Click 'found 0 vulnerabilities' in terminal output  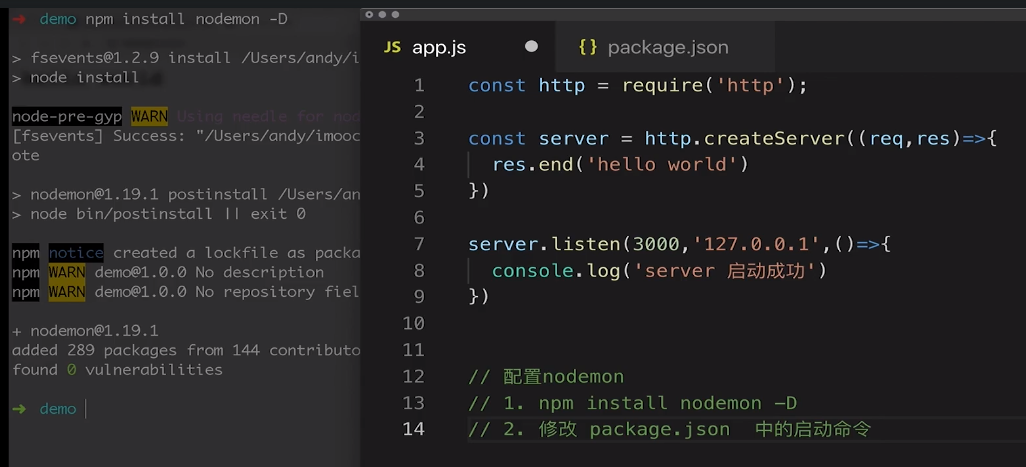pos(117,370)
